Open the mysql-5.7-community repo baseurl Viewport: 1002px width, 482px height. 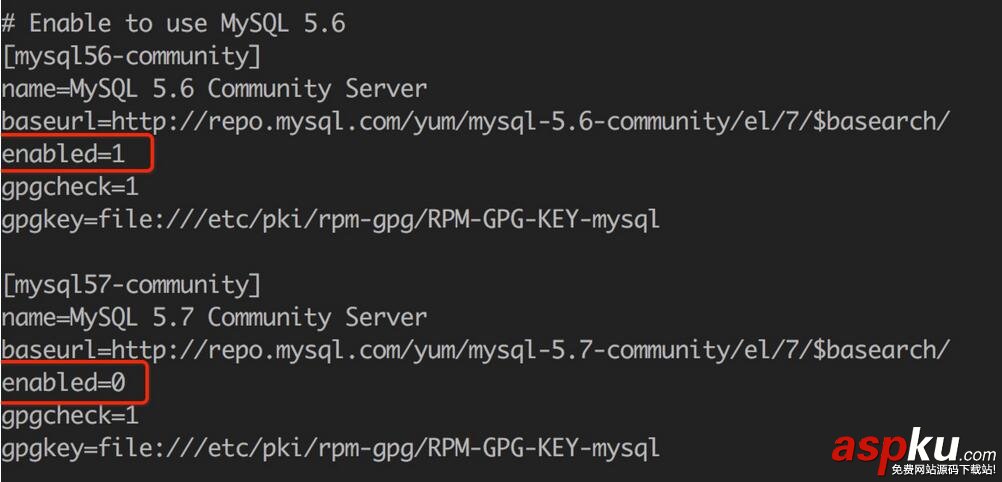(x=475, y=350)
